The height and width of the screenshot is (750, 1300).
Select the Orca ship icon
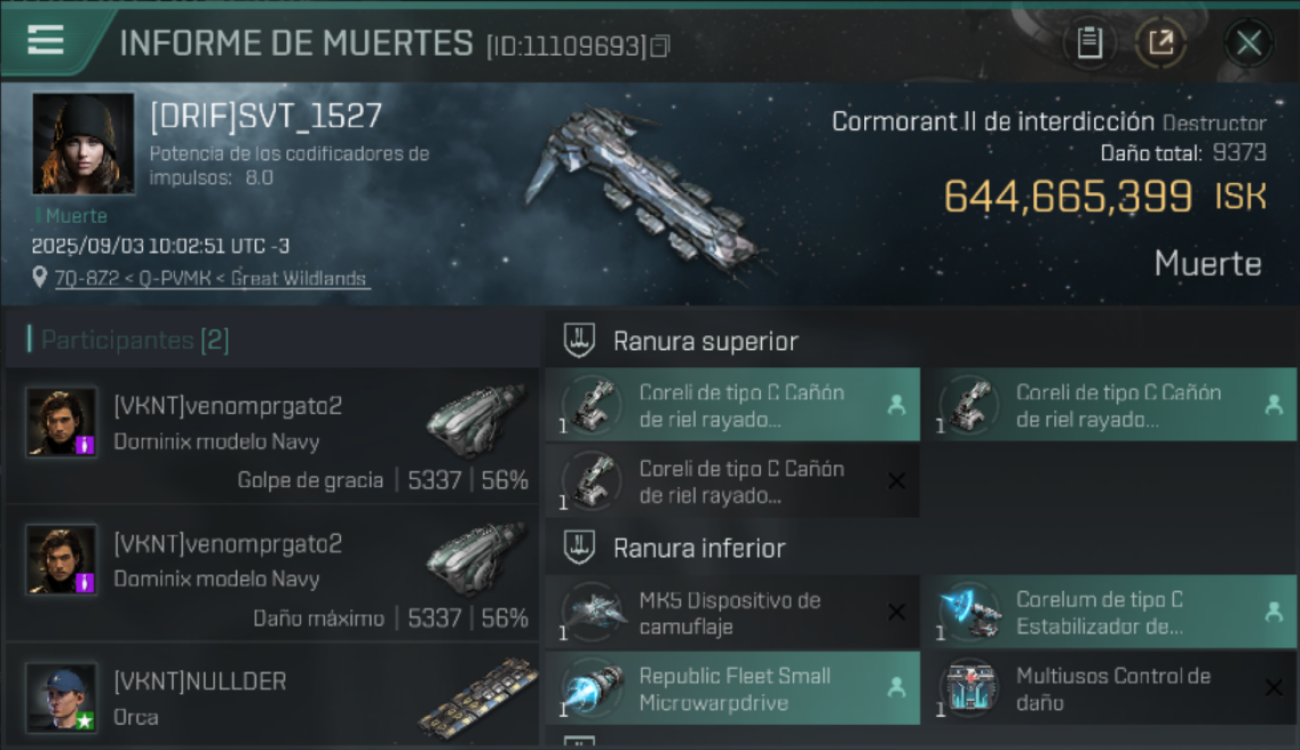click(x=476, y=696)
